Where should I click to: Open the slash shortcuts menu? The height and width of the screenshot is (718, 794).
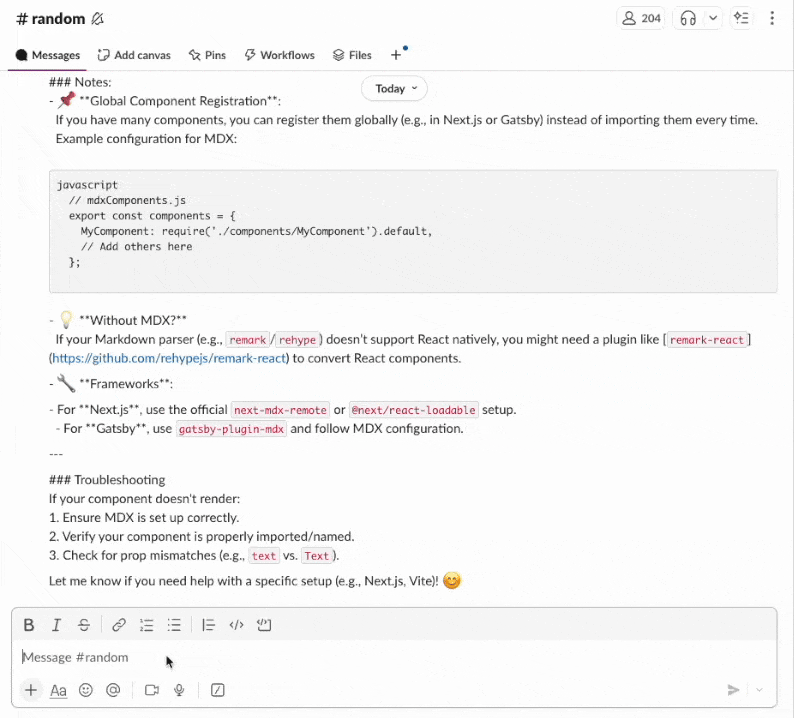tap(218, 690)
